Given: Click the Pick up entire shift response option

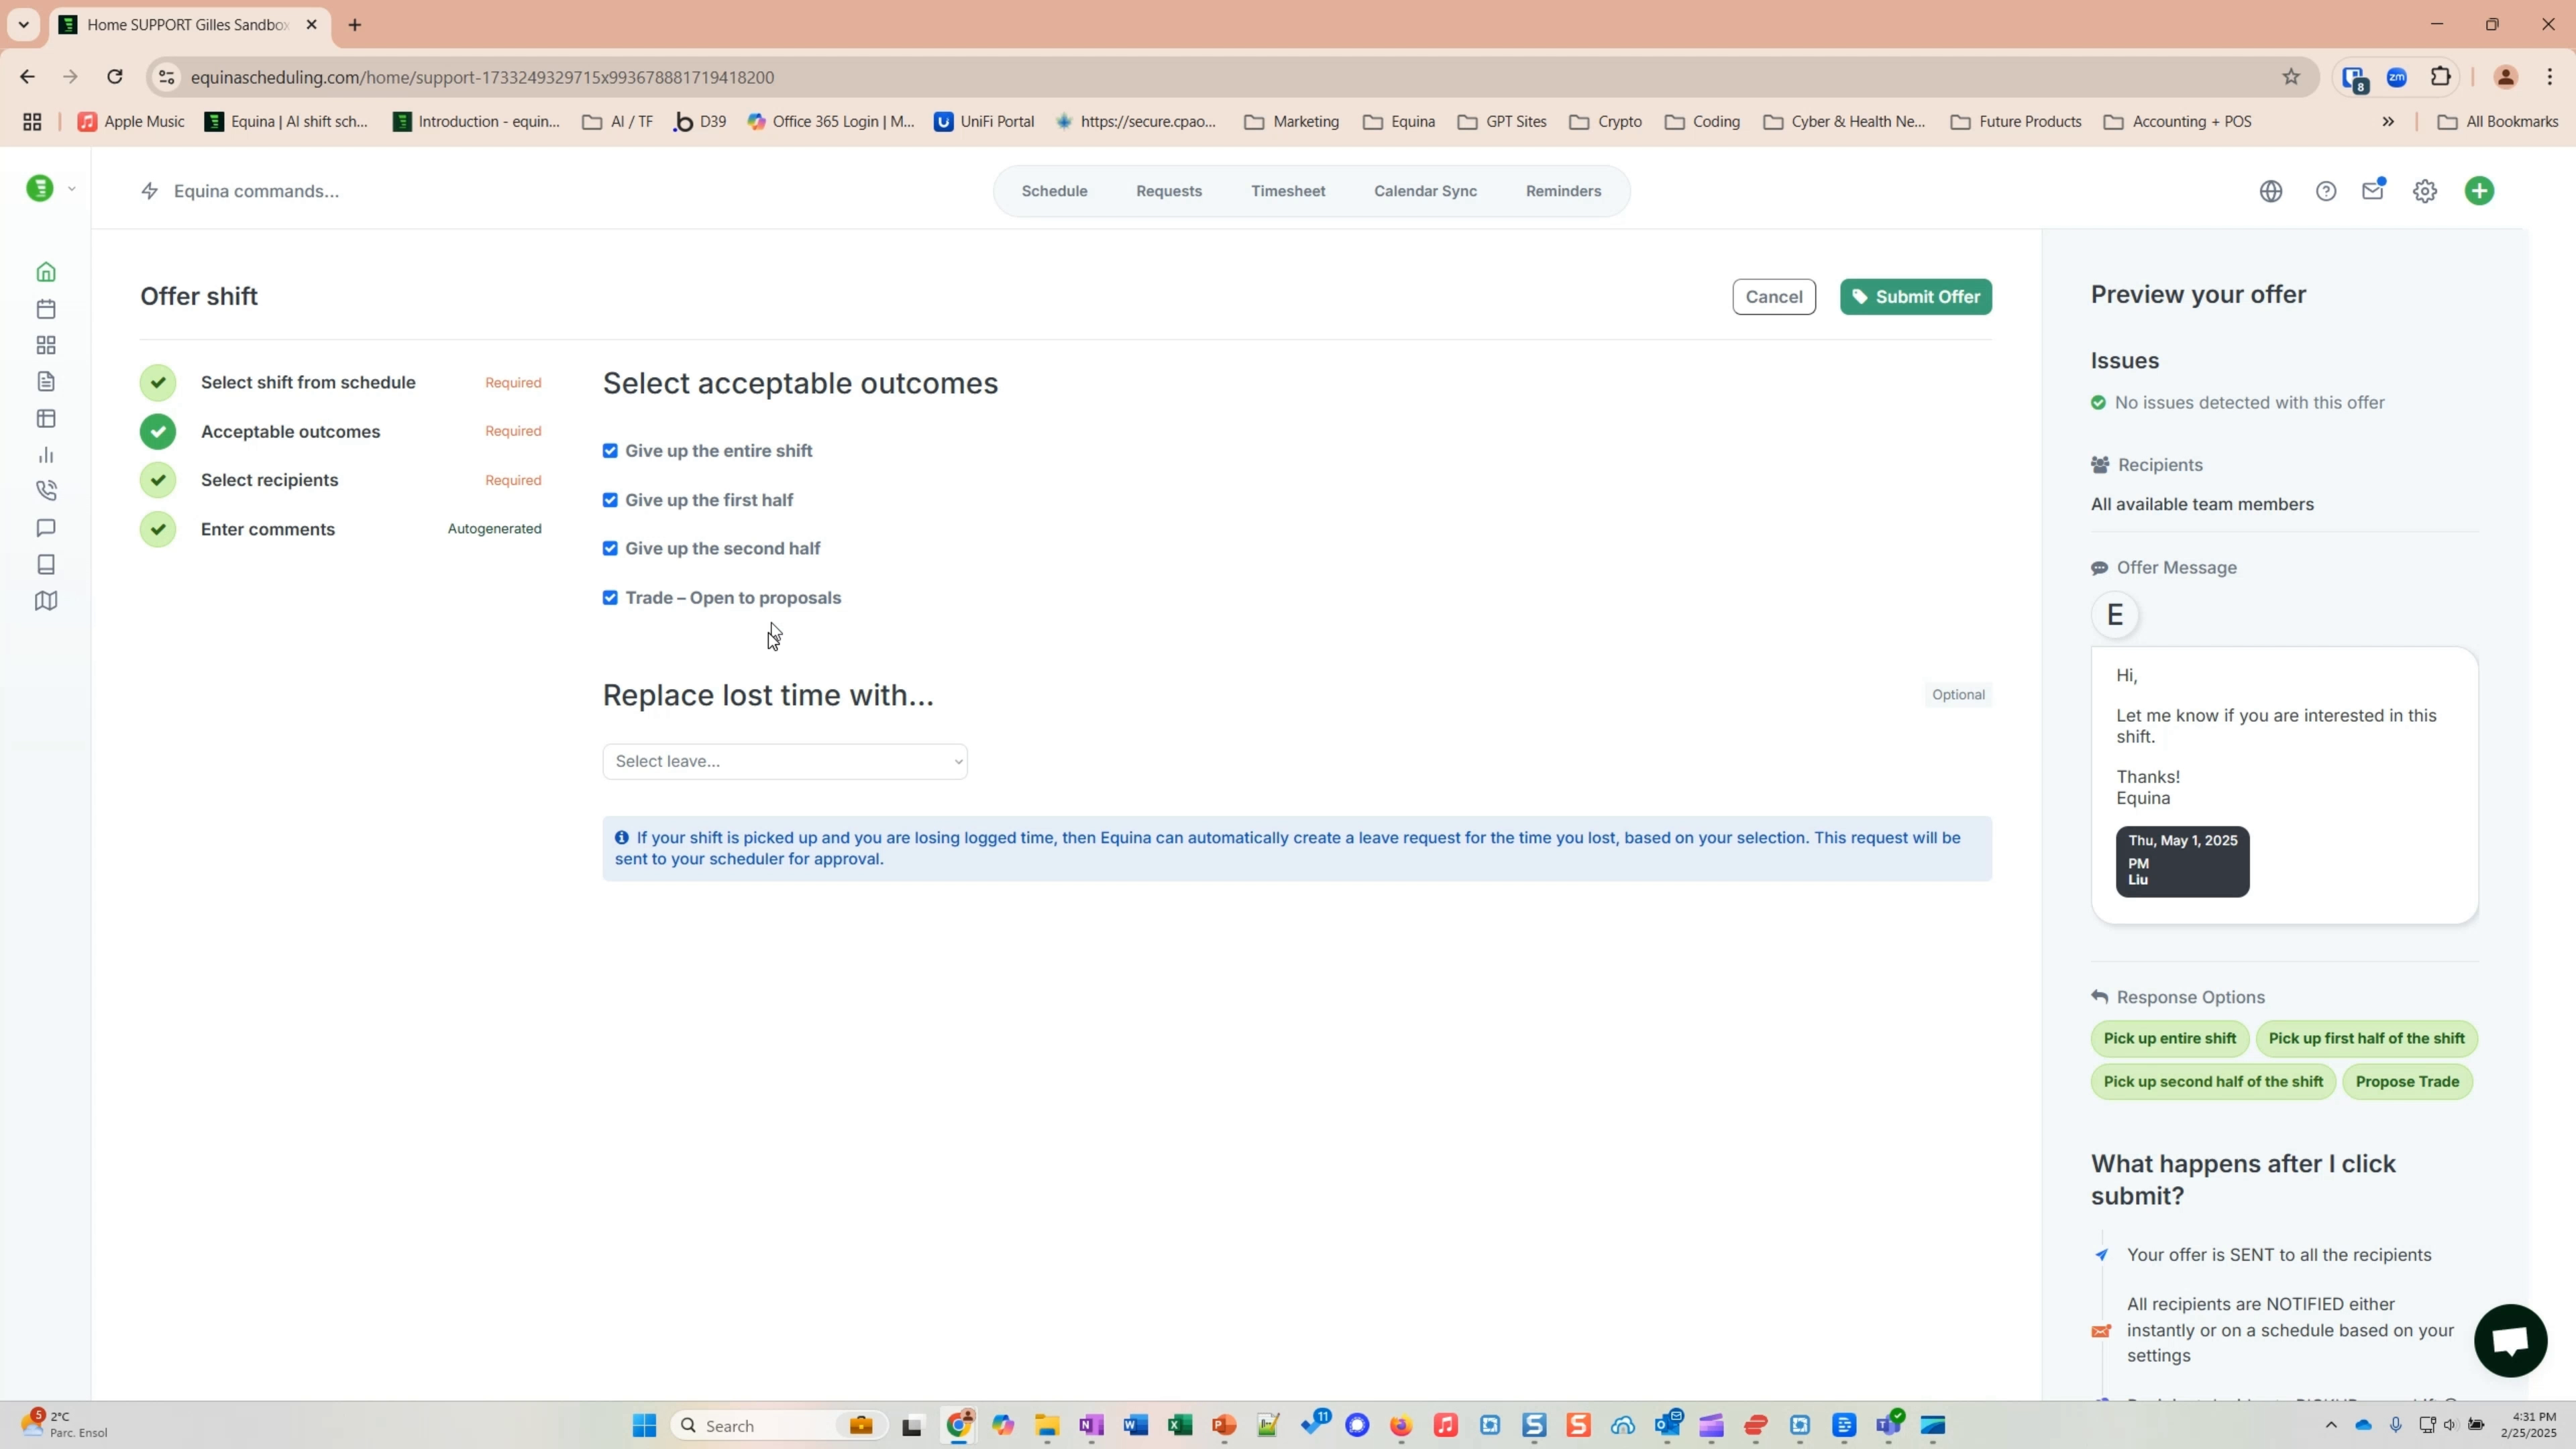Looking at the screenshot, I should [x=2168, y=1038].
